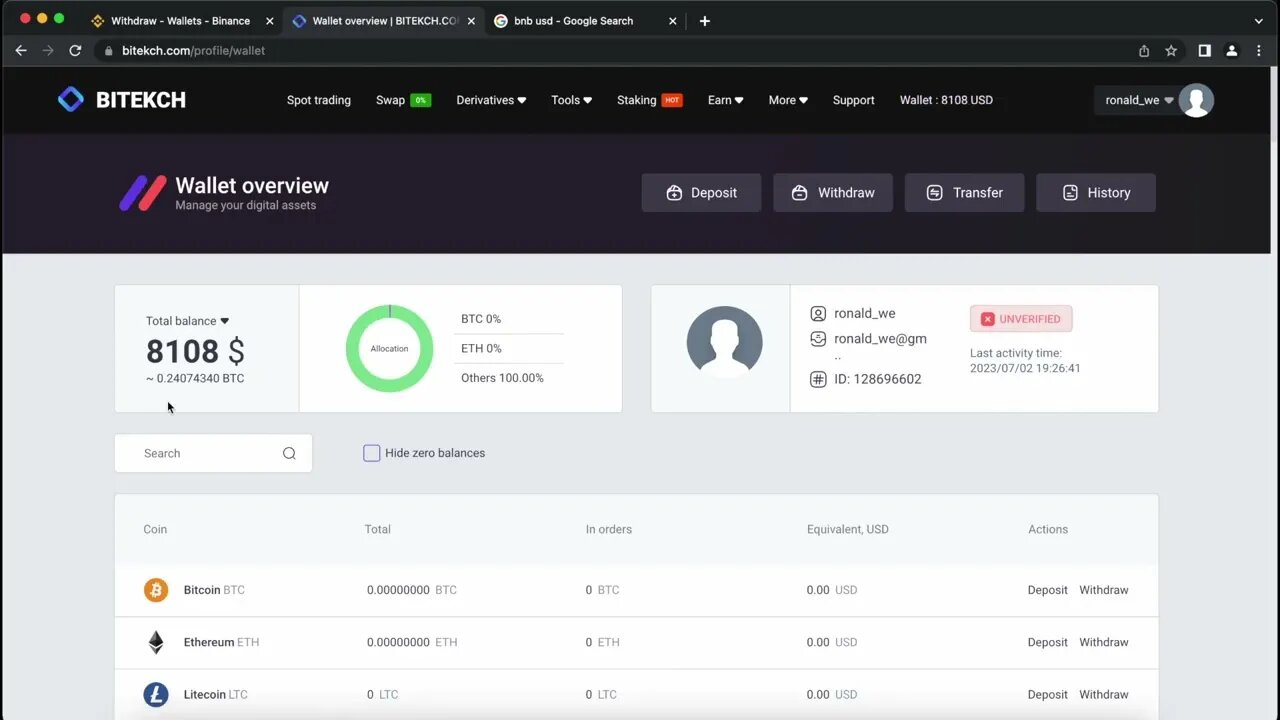The width and height of the screenshot is (1280, 720).
Task: Click the ID: 128696602 text
Action: click(x=878, y=379)
